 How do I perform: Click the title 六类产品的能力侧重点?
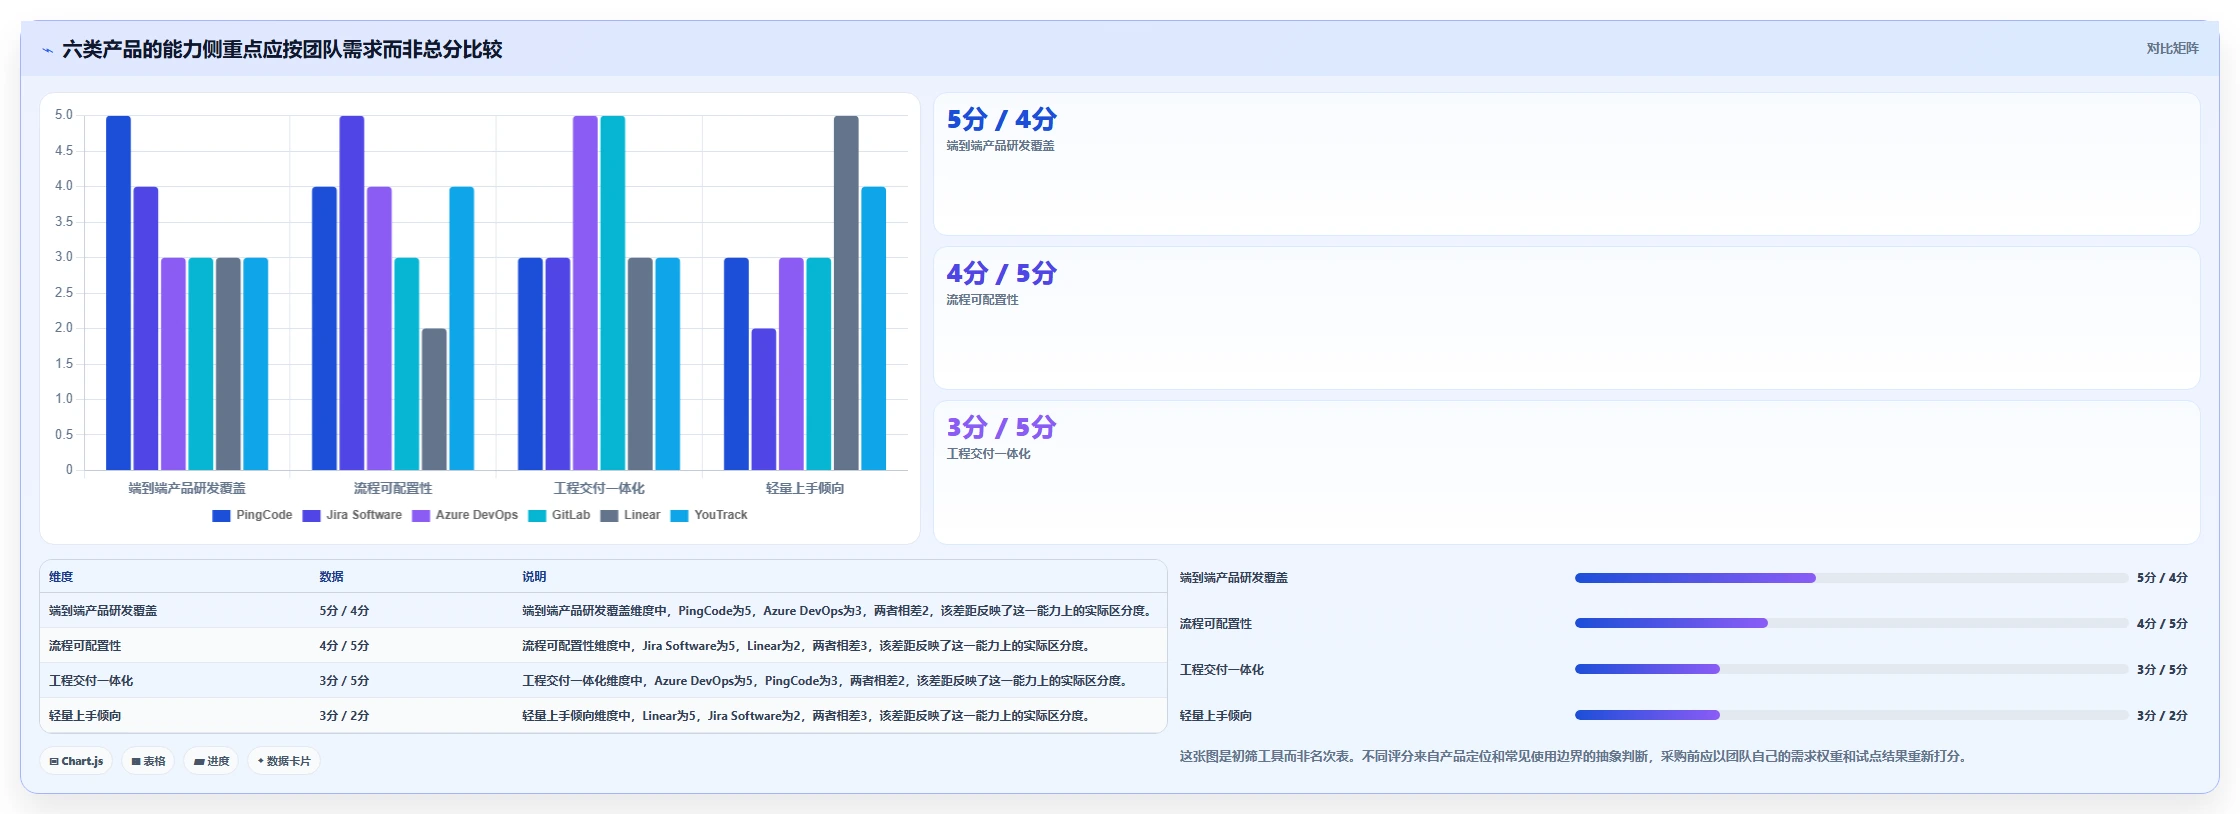coord(282,49)
